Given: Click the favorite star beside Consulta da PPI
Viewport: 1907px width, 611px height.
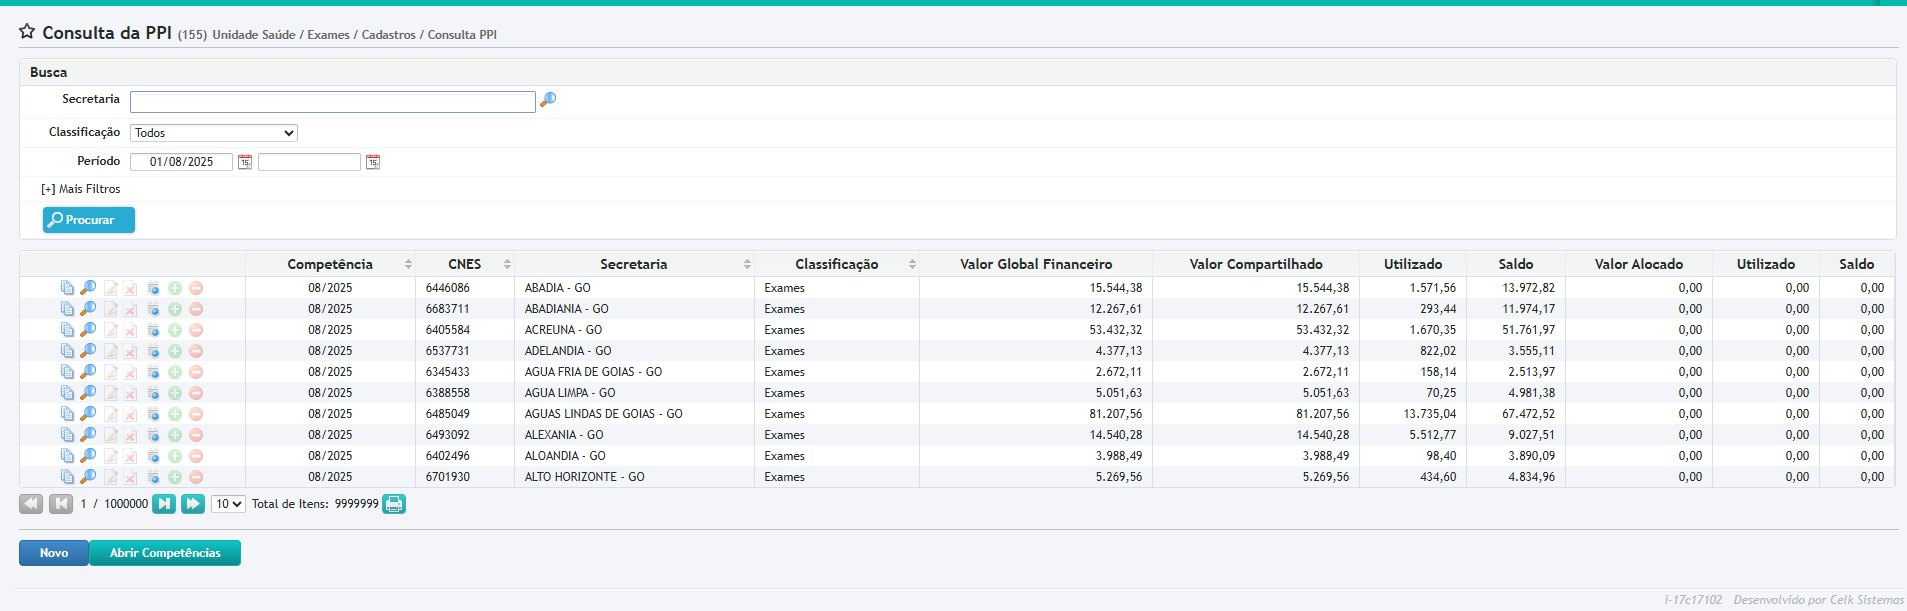Looking at the screenshot, I should click(27, 32).
